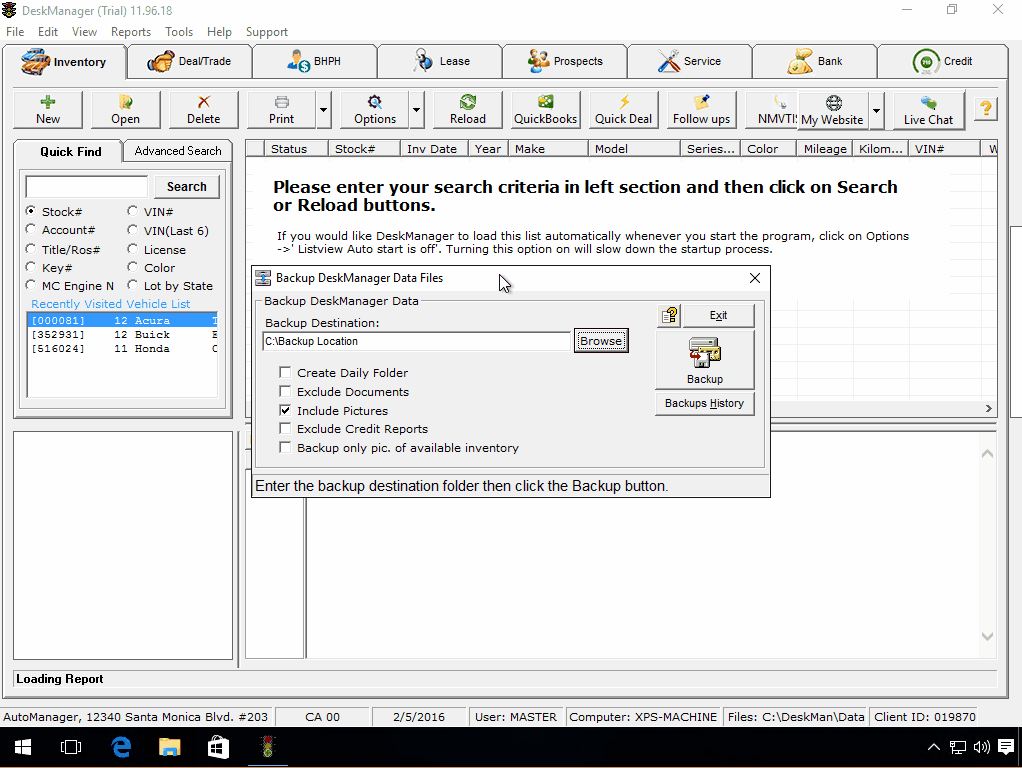Image resolution: width=1022 pixels, height=768 pixels.
Task: Open the Reports menu
Action: tap(130, 32)
